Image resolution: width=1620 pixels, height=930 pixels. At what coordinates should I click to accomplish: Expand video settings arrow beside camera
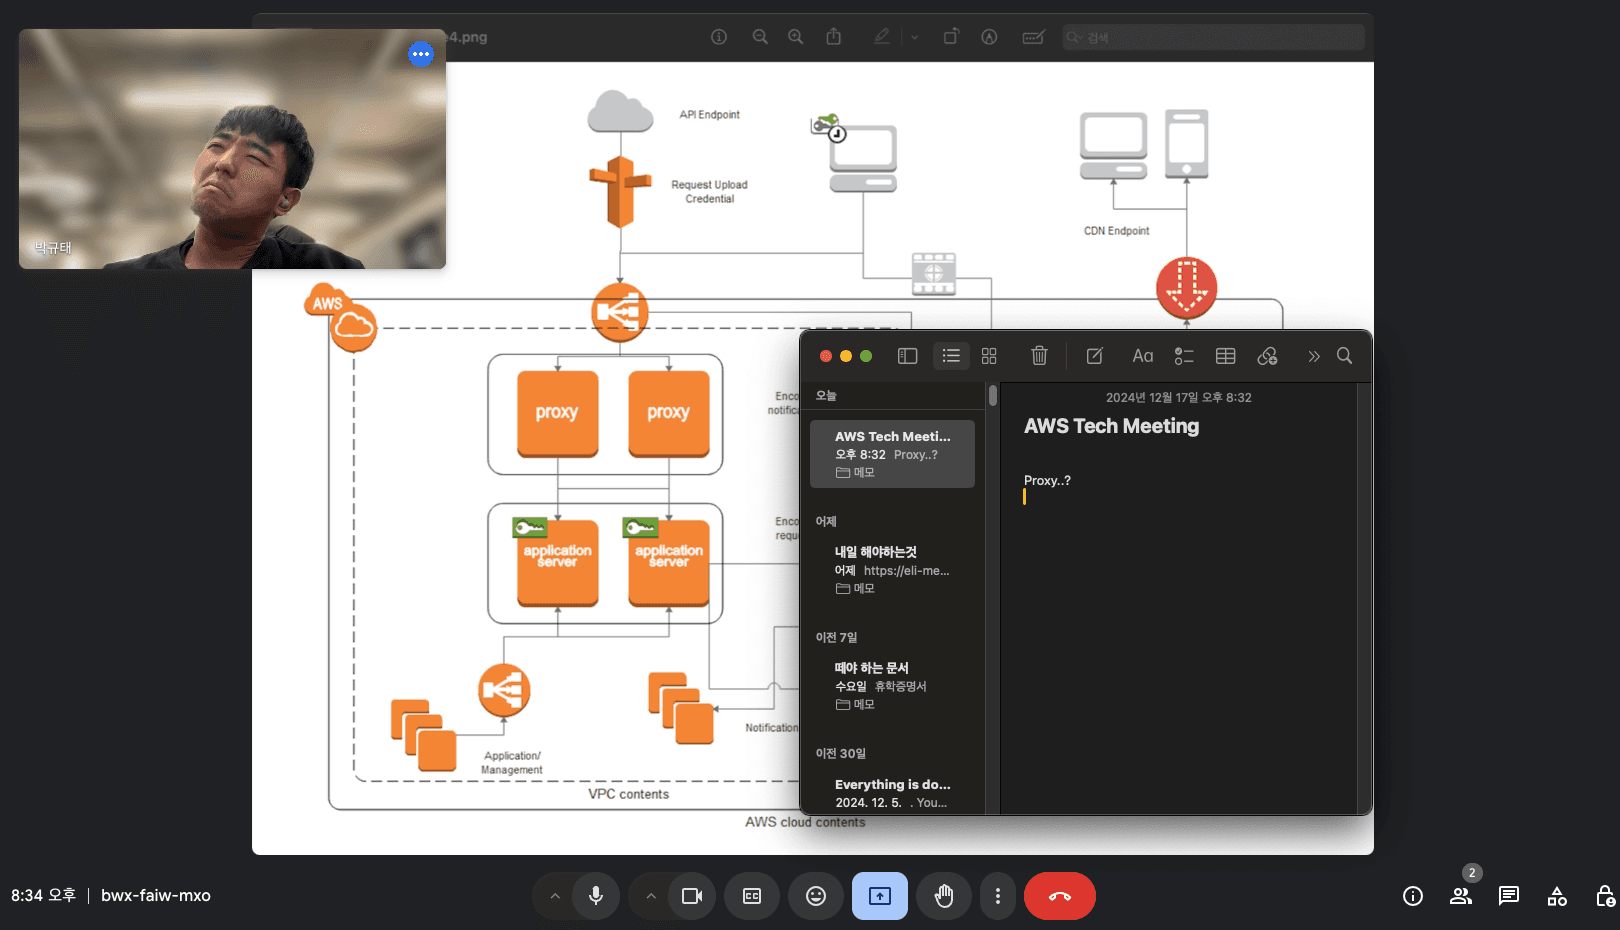coord(651,896)
